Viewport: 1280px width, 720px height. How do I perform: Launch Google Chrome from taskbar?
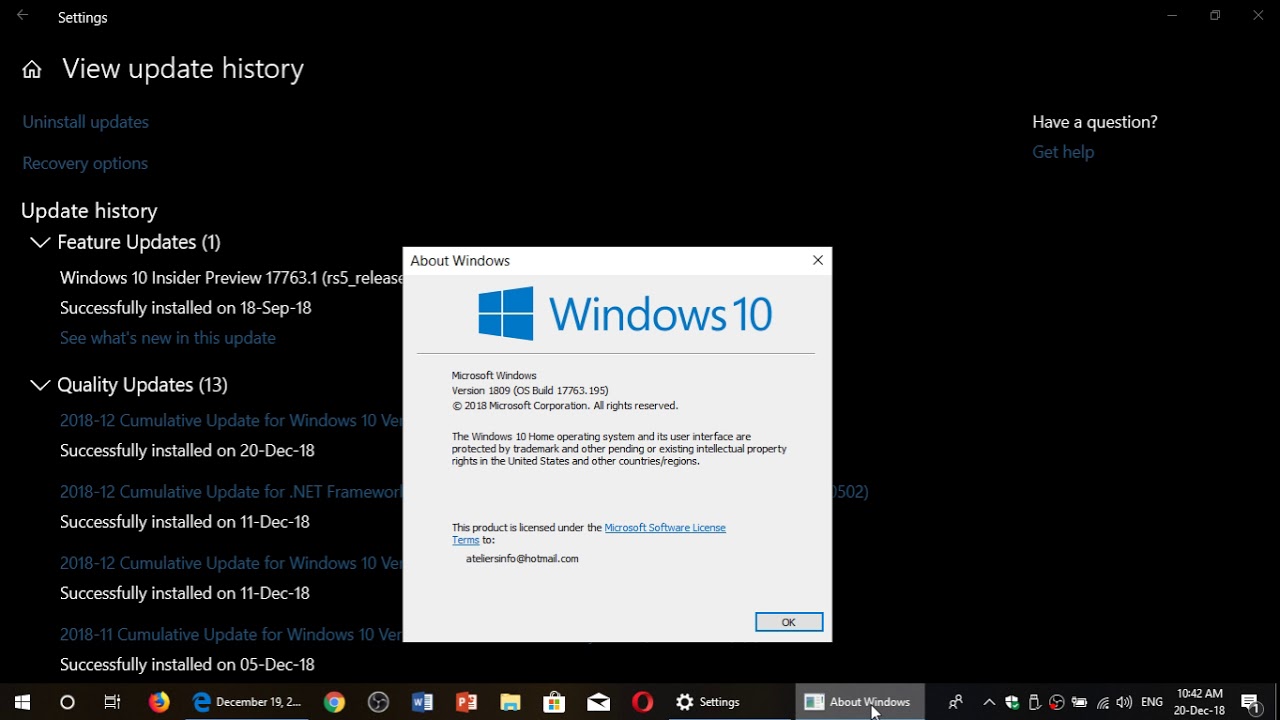(334, 702)
